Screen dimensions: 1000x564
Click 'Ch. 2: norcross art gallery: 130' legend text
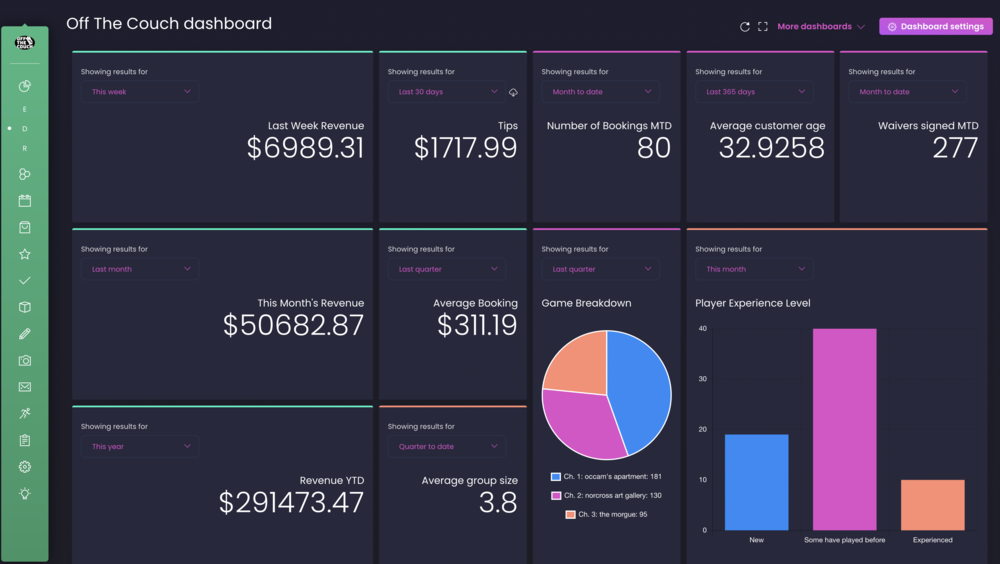pyautogui.click(x=612, y=496)
